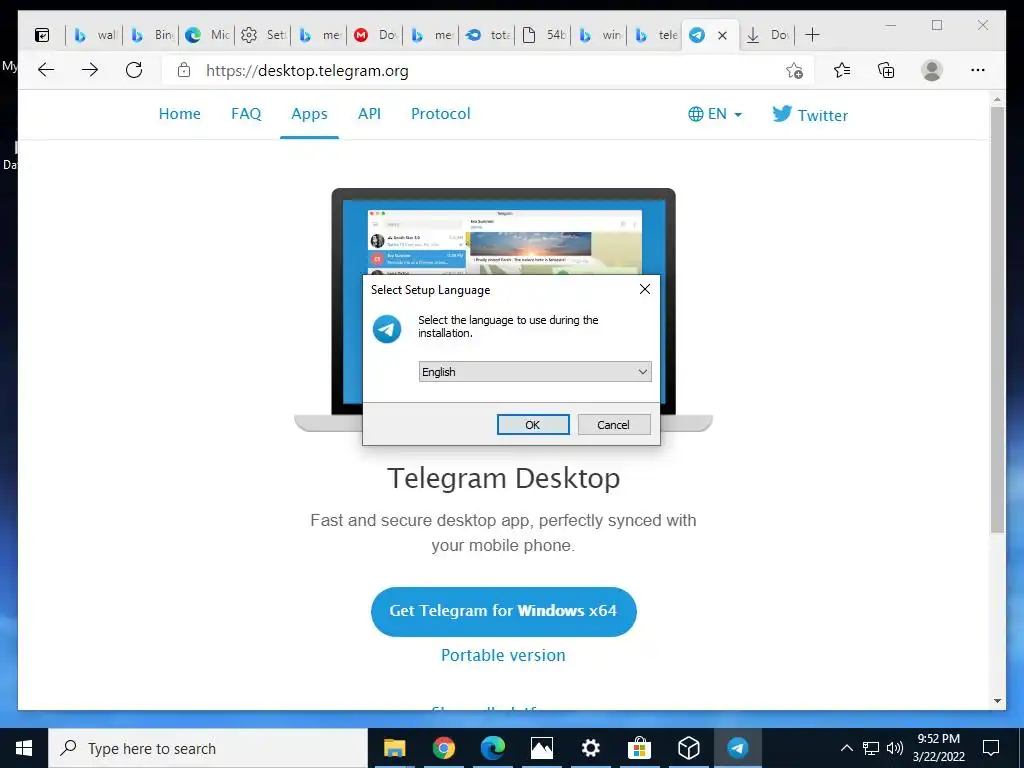
Task: Expand the EN language menu
Action: [x=715, y=114]
